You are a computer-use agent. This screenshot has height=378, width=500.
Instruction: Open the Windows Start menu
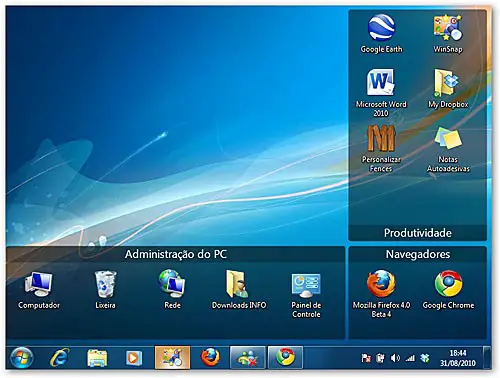pos(22,358)
